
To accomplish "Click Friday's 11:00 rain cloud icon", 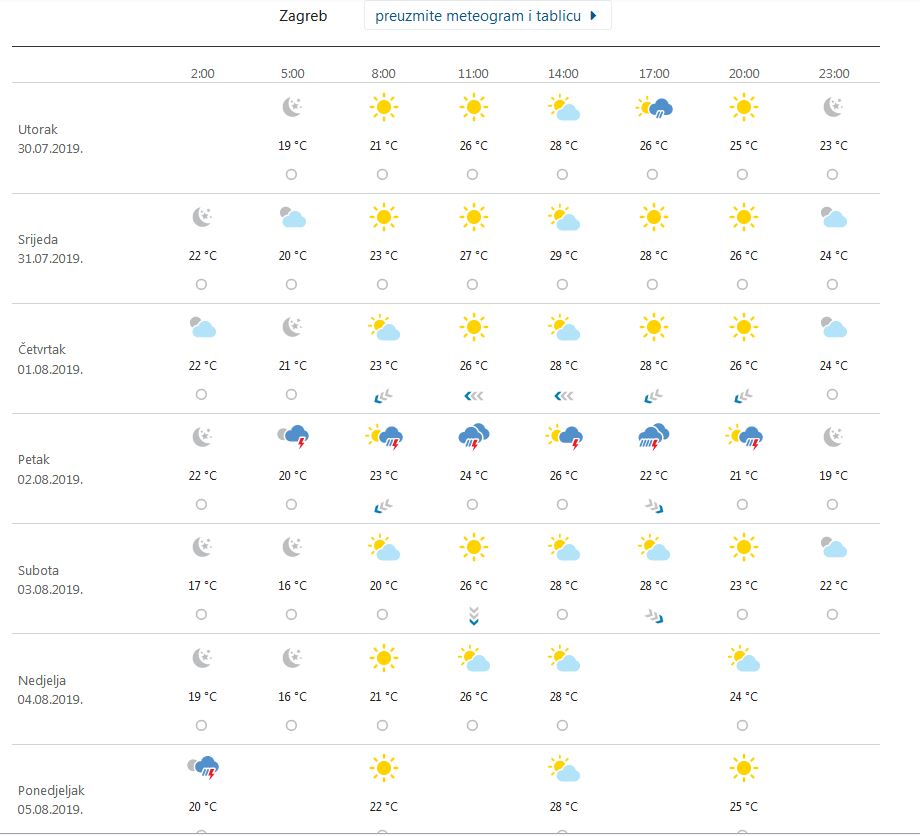I will (473, 437).
